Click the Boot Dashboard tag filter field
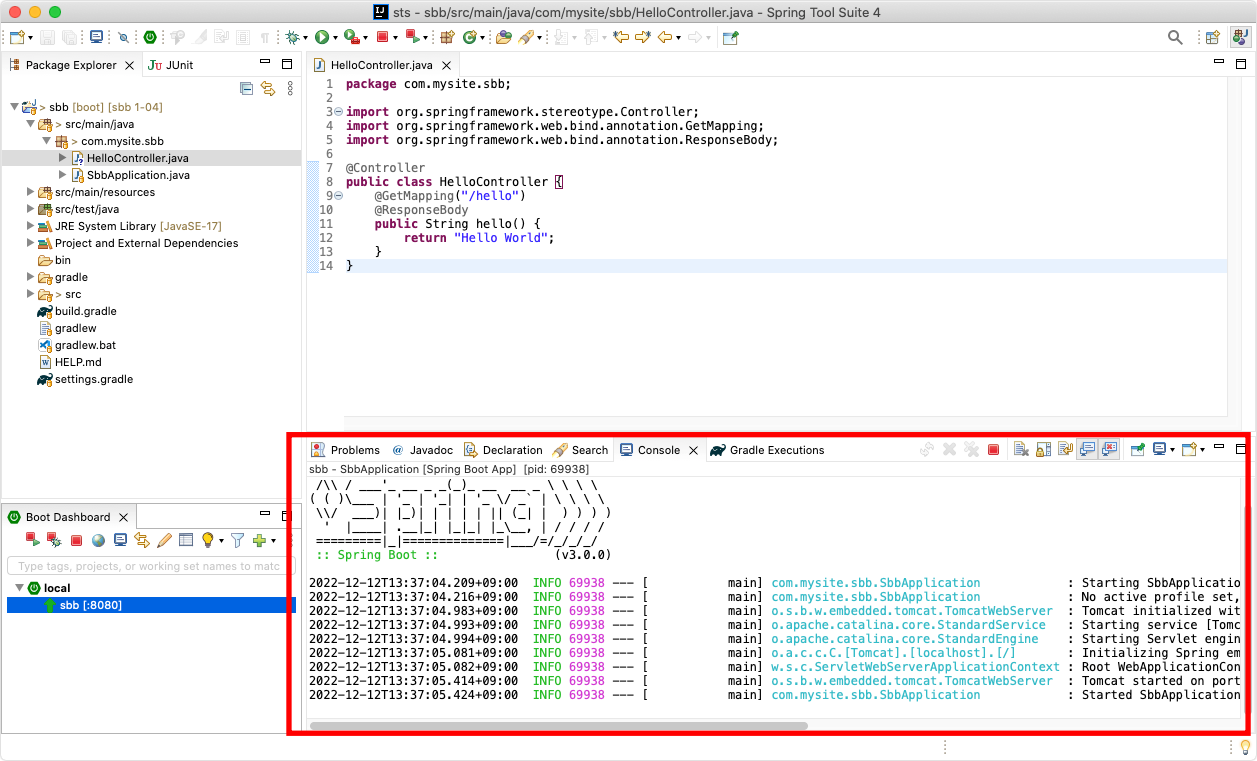The width and height of the screenshot is (1257, 761). coord(149,566)
